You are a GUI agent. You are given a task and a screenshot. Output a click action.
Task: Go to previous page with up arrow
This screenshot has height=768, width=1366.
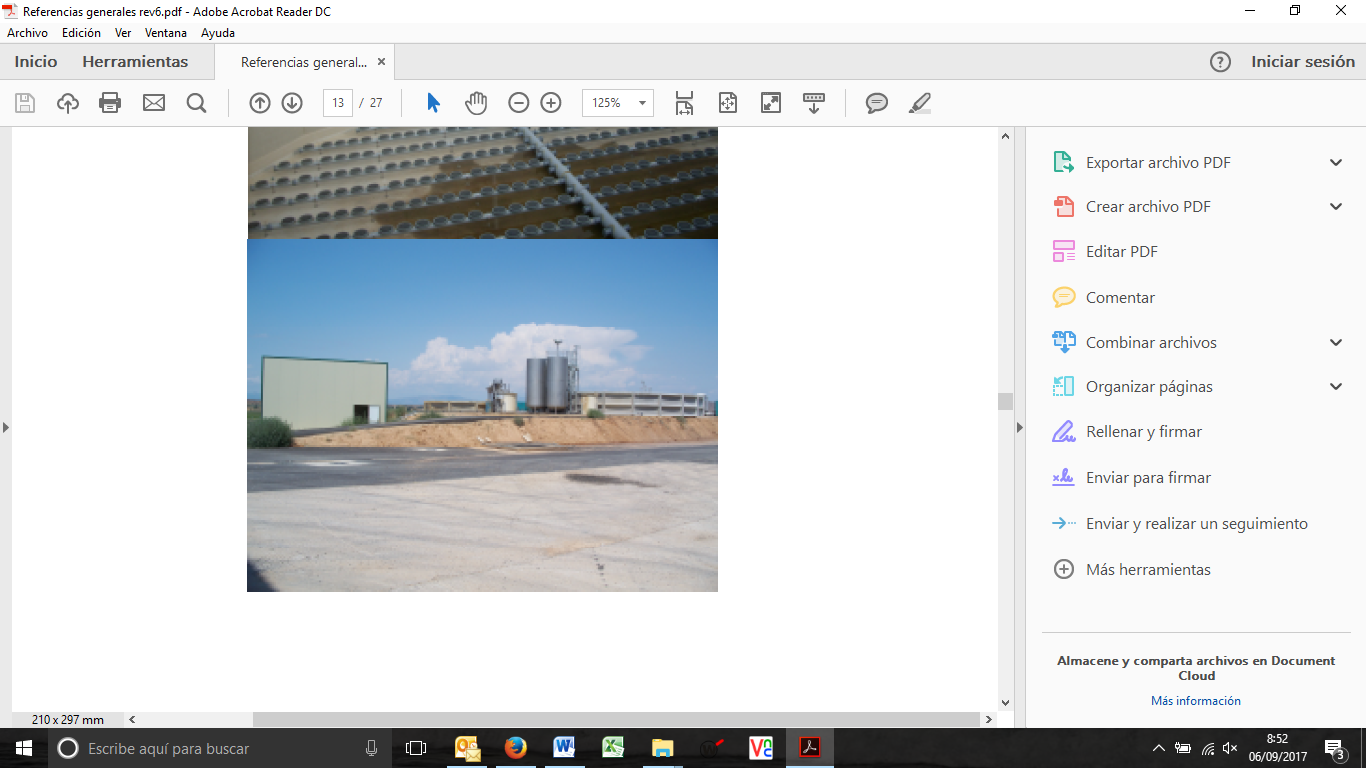[x=259, y=103]
